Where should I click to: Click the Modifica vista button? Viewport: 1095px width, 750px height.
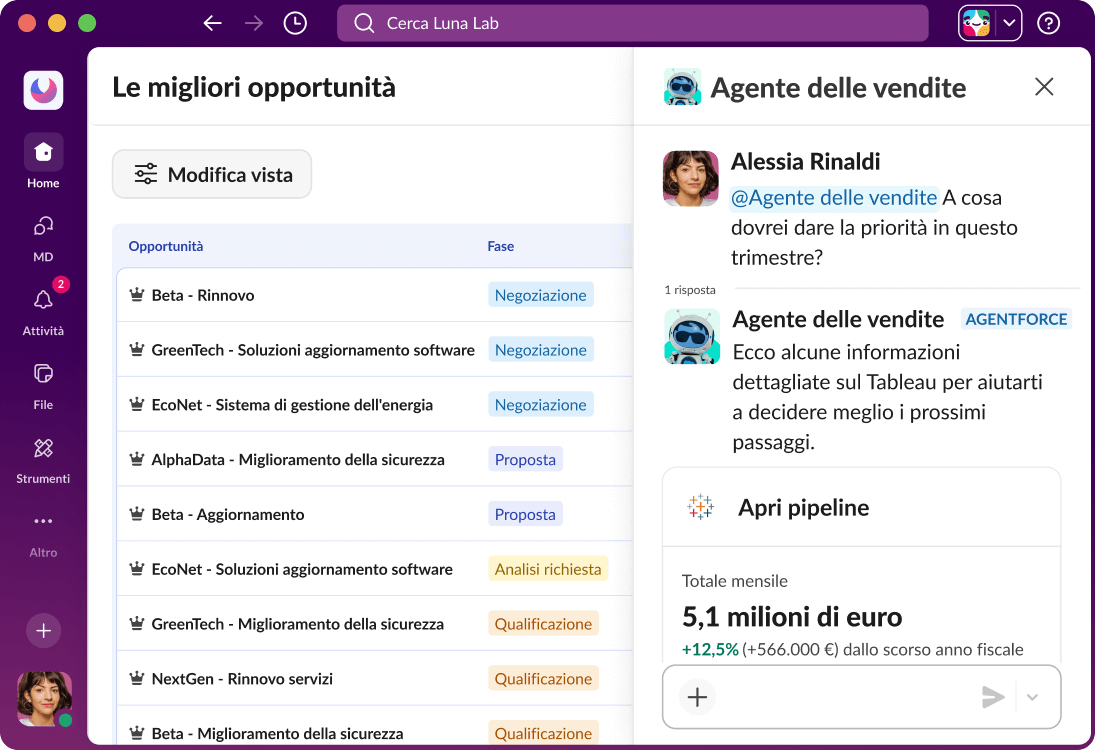tap(211, 173)
